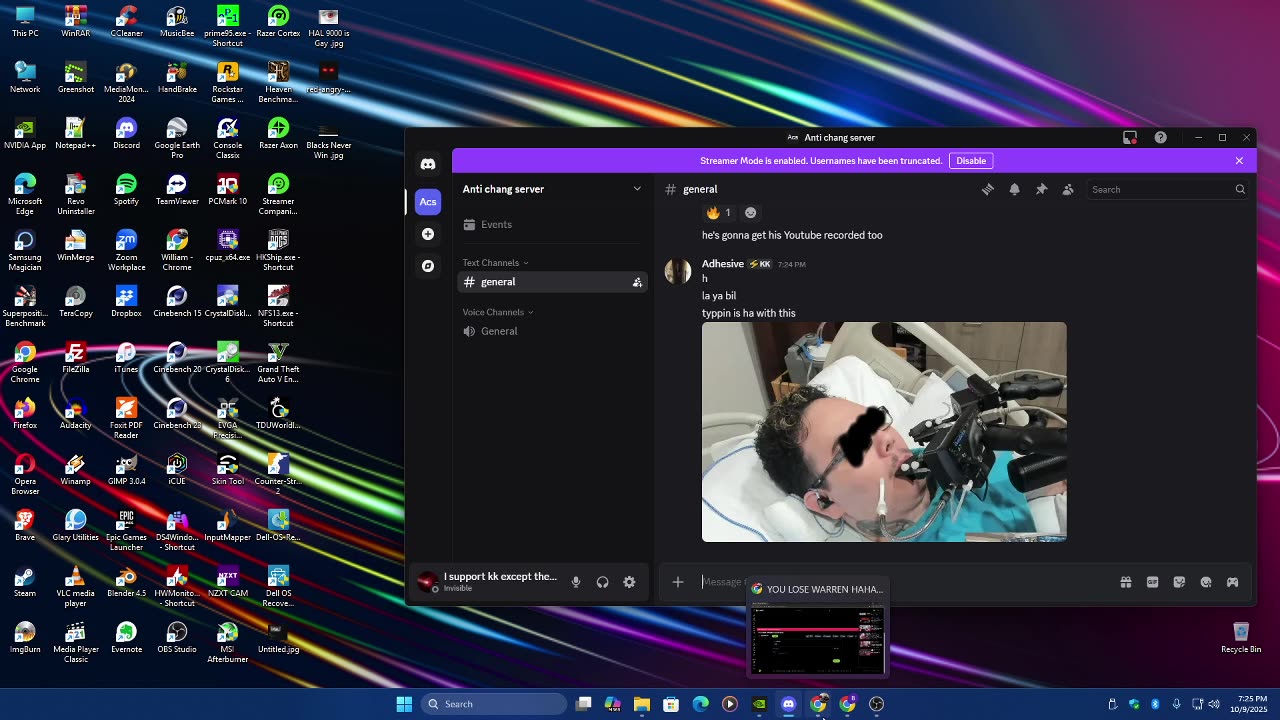Expand Anti chang server dropdown menu
Viewport: 1280px width, 720px height.
point(552,189)
